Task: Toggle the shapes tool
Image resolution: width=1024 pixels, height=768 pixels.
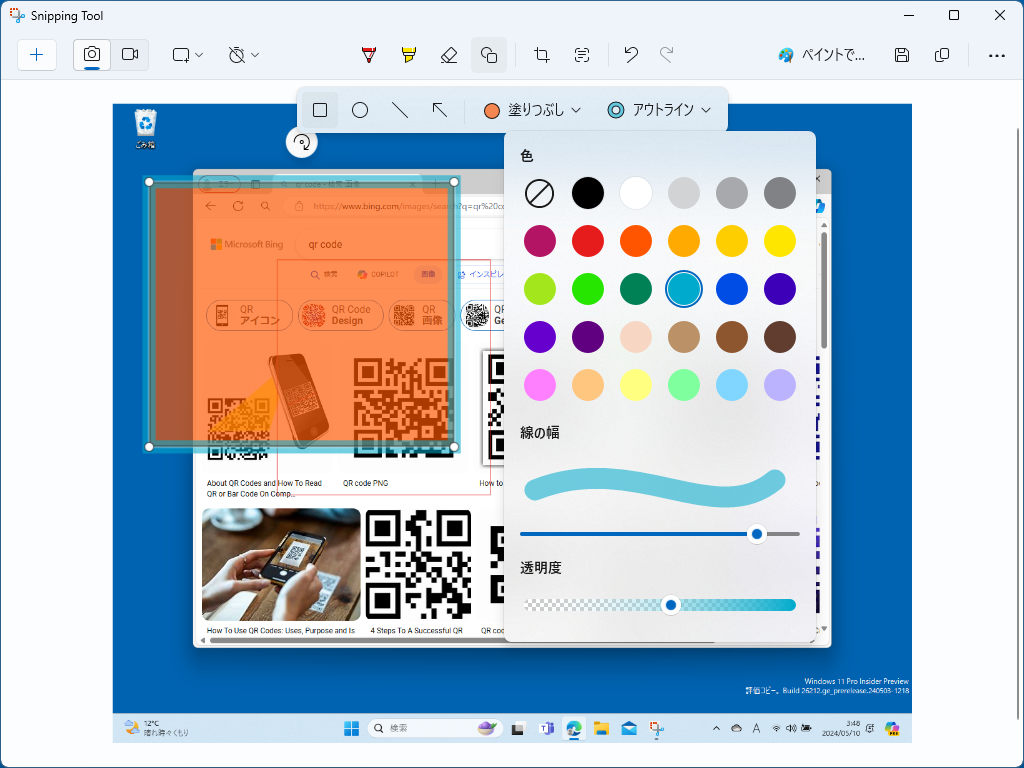Action: tap(488, 55)
